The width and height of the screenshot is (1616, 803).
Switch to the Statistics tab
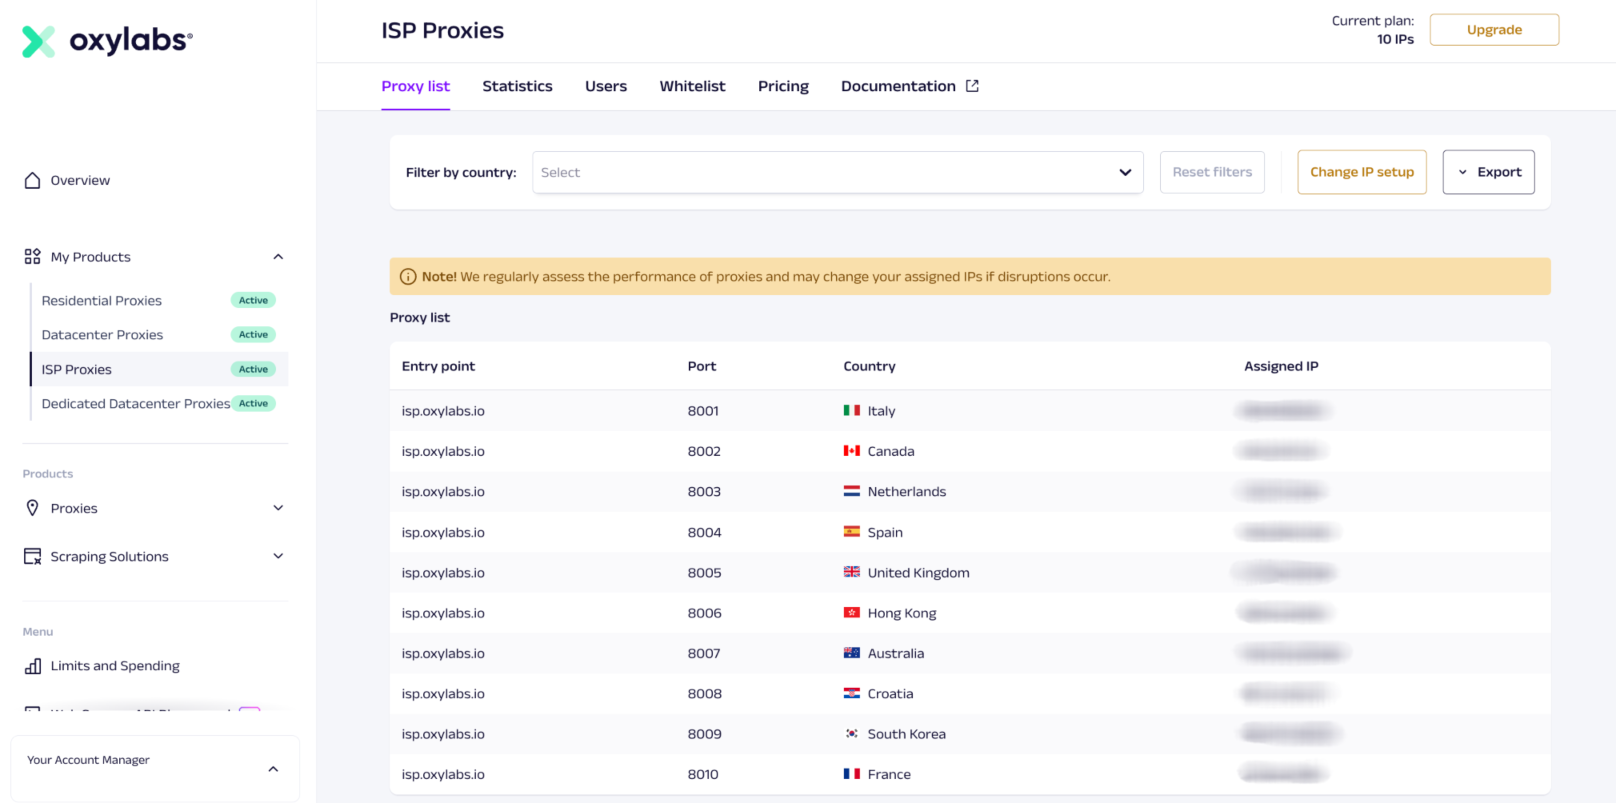coord(517,86)
